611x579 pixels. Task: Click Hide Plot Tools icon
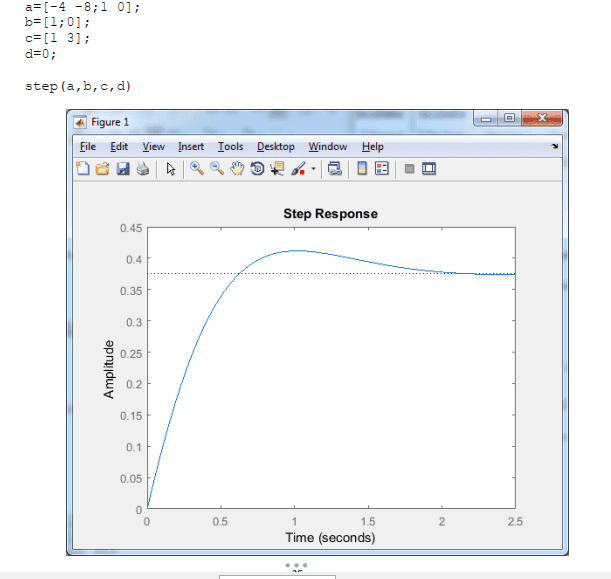(x=409, y=169)
